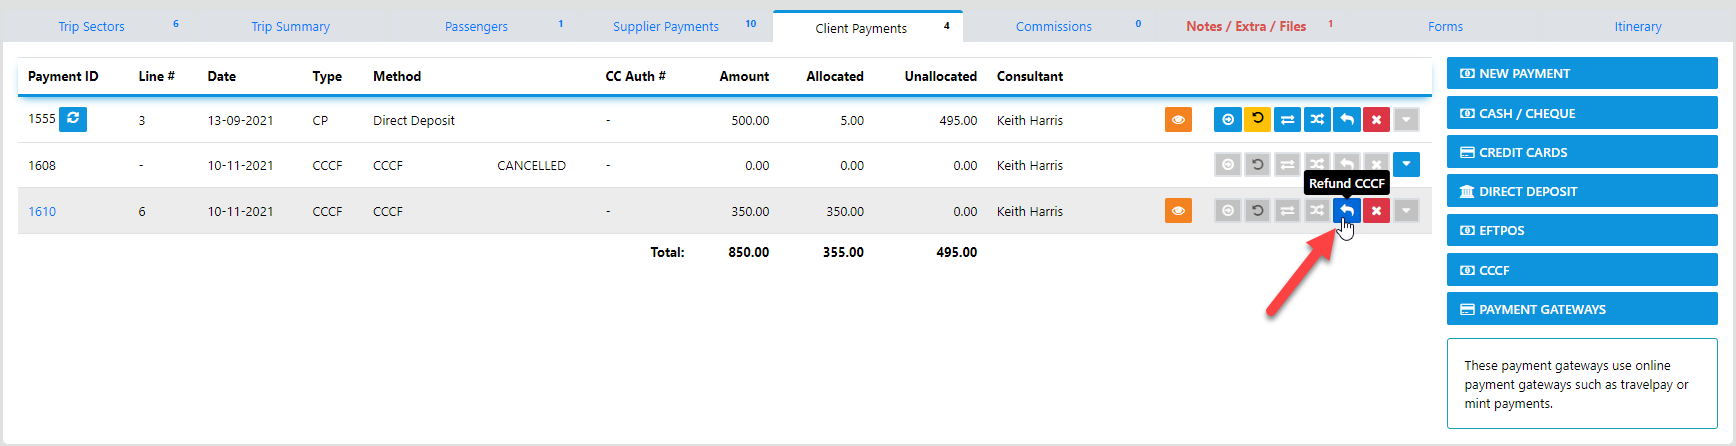This screenshot has height=446, width=1736.
Task: Click circled arrow icon for payment 1555
Action: tap(1228, 119)
